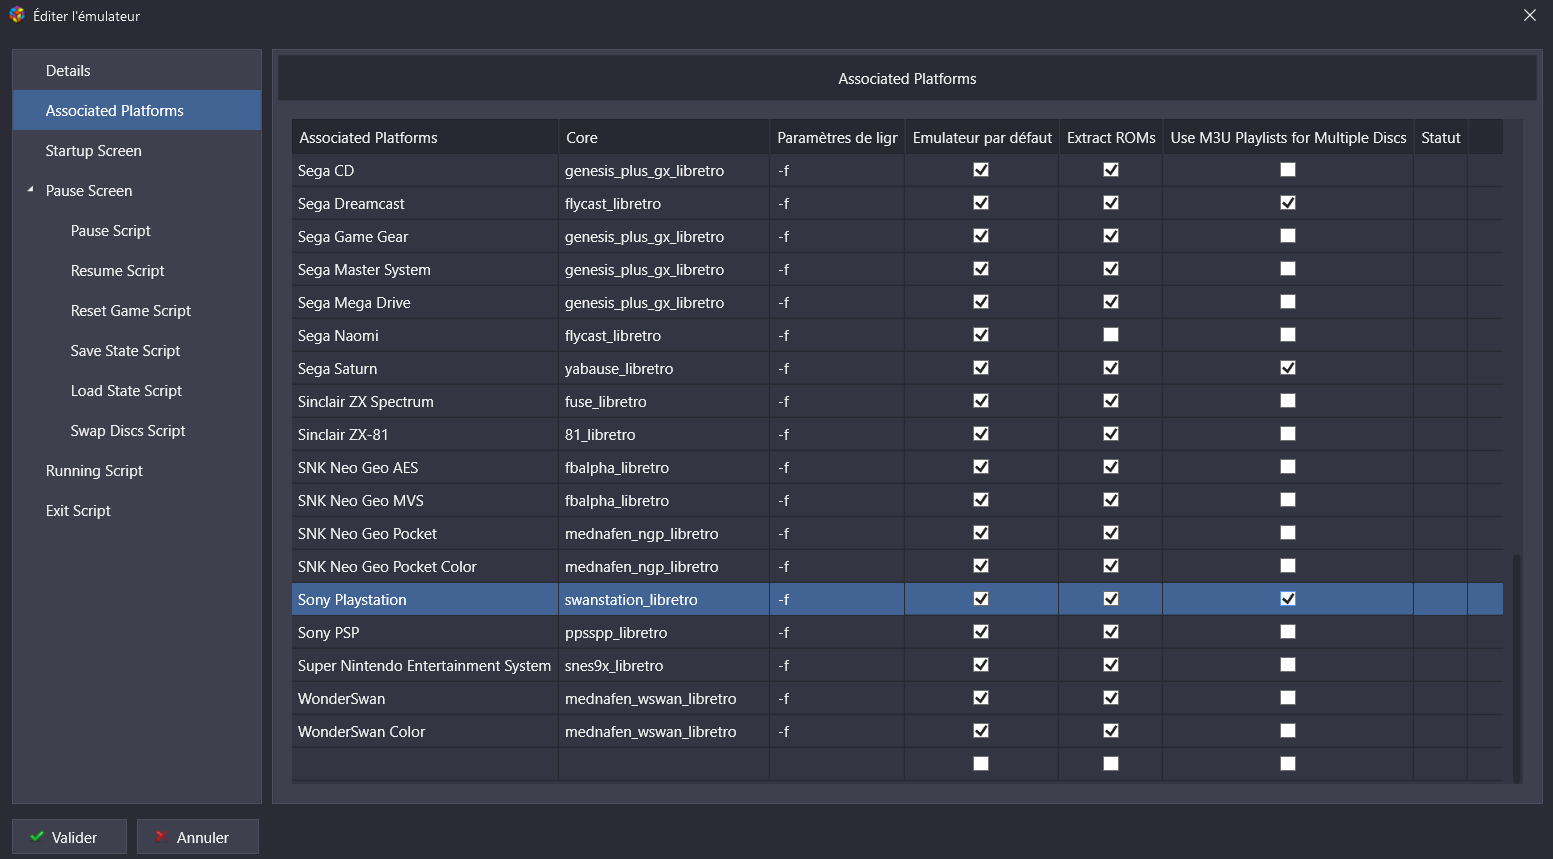The width and height of the screenshot is (1553, 859).
Task: Click the Emulateur par défaut column header
Action: (982, 137)
